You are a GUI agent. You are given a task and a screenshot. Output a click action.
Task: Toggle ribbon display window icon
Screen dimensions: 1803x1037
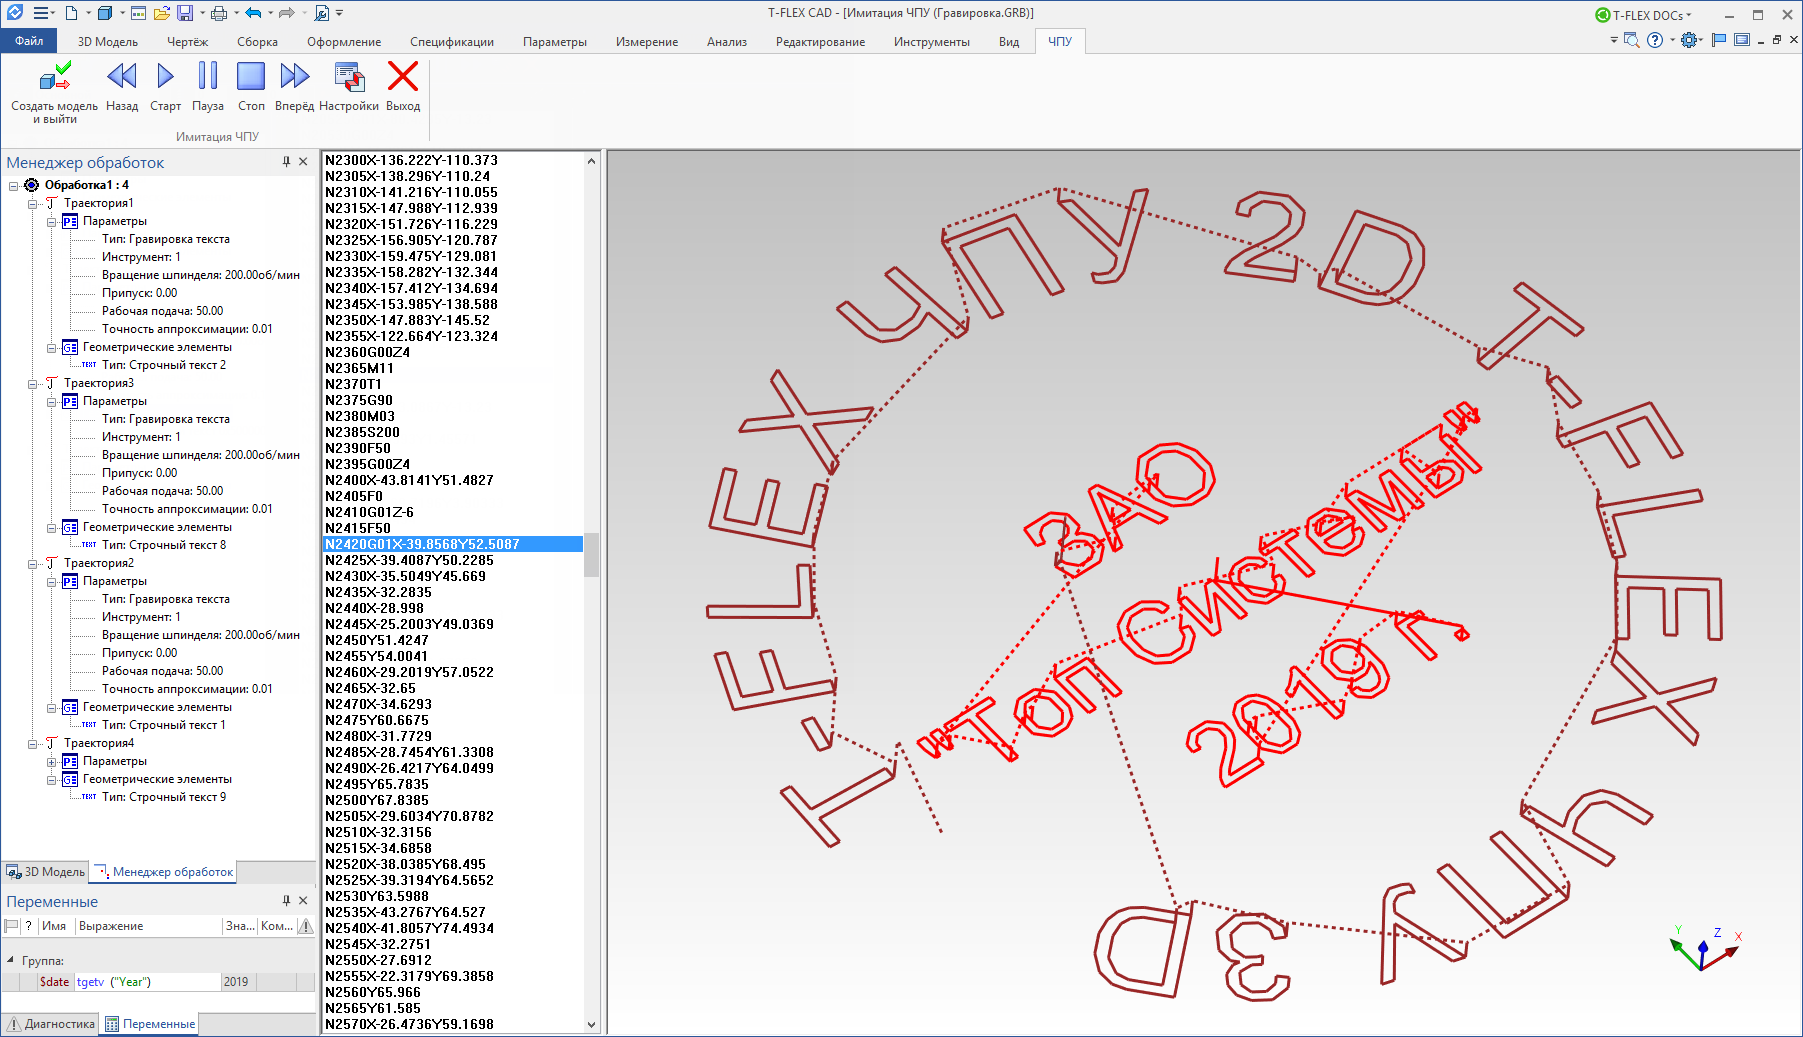[1742, 40]
